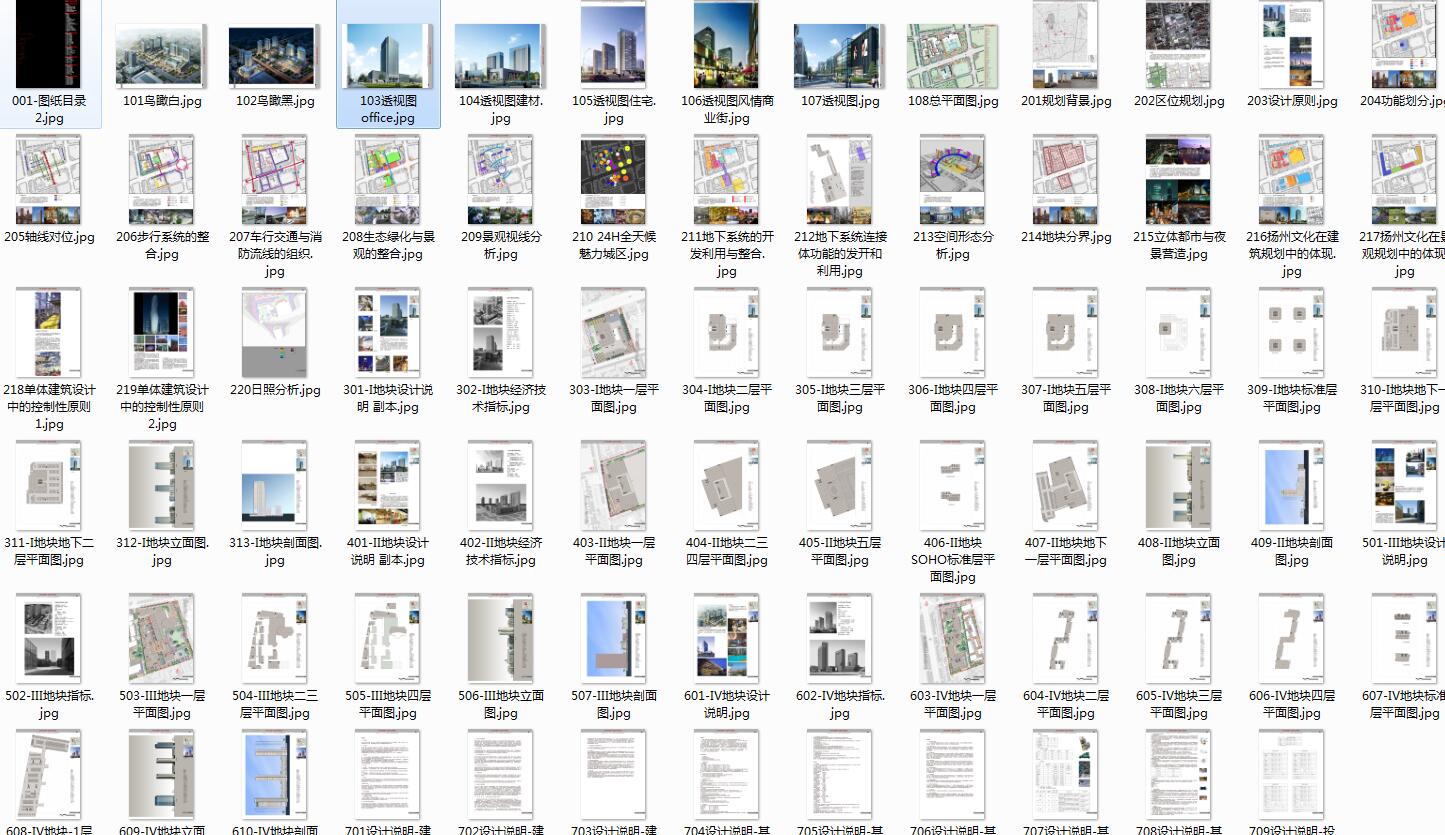Viewport: 1445px width, 835px height.
Task: Select the 202区位规划.jpg thumbnail
Action: tap(1179, 45)
